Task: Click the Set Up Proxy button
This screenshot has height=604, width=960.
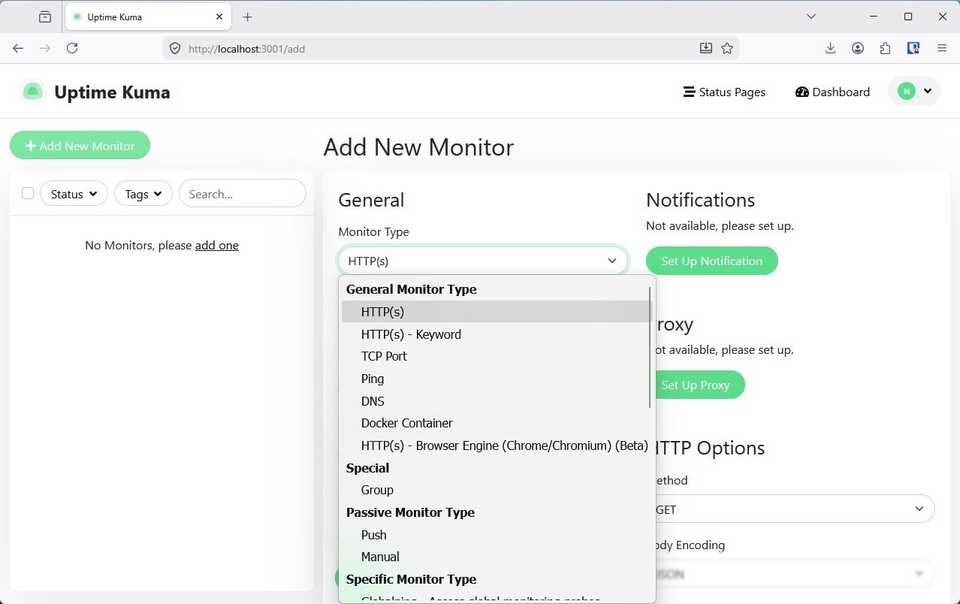Action: pos(698,385)
